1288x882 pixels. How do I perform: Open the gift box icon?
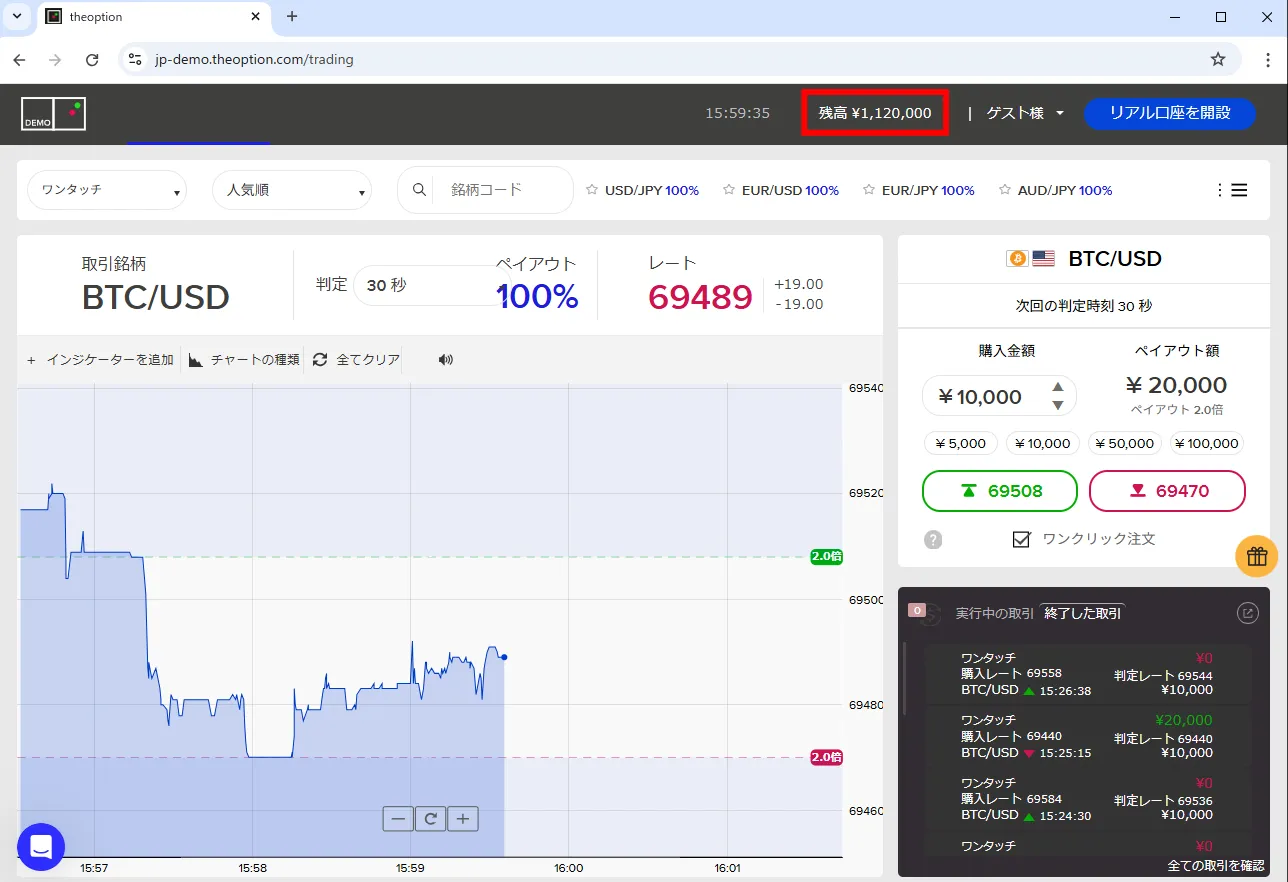tap(1257, 556)
